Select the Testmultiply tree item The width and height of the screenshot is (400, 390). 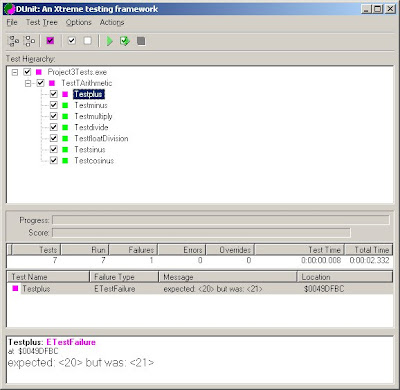(93, 116)
